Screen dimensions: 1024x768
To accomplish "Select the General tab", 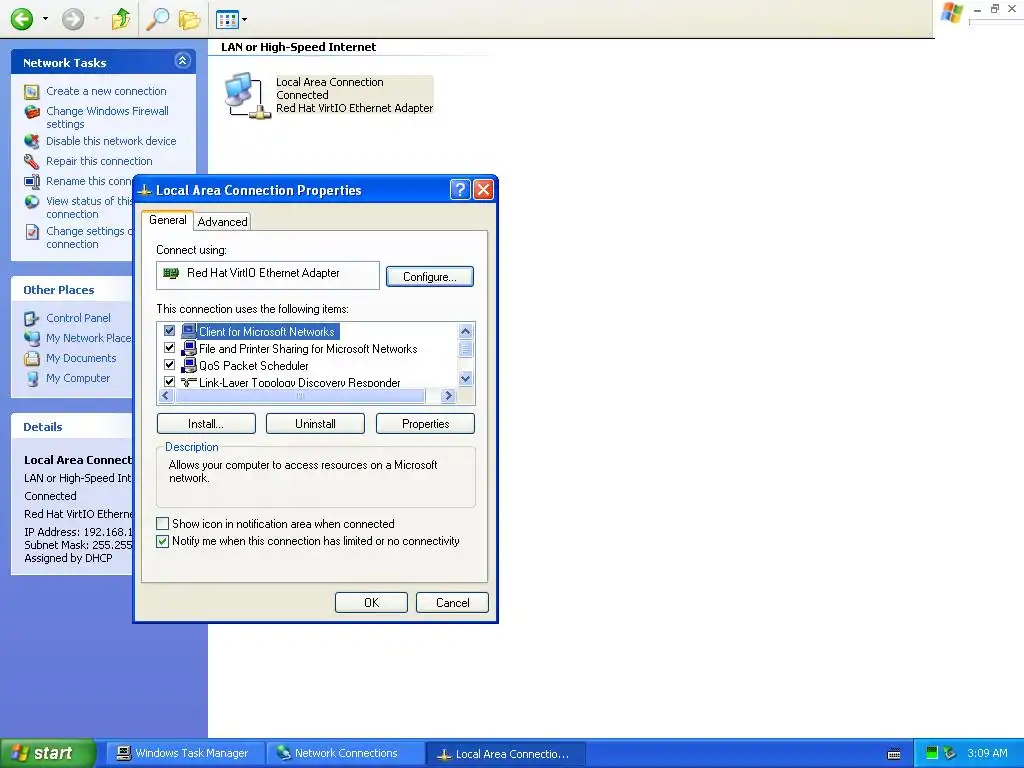I will (167, 220).
